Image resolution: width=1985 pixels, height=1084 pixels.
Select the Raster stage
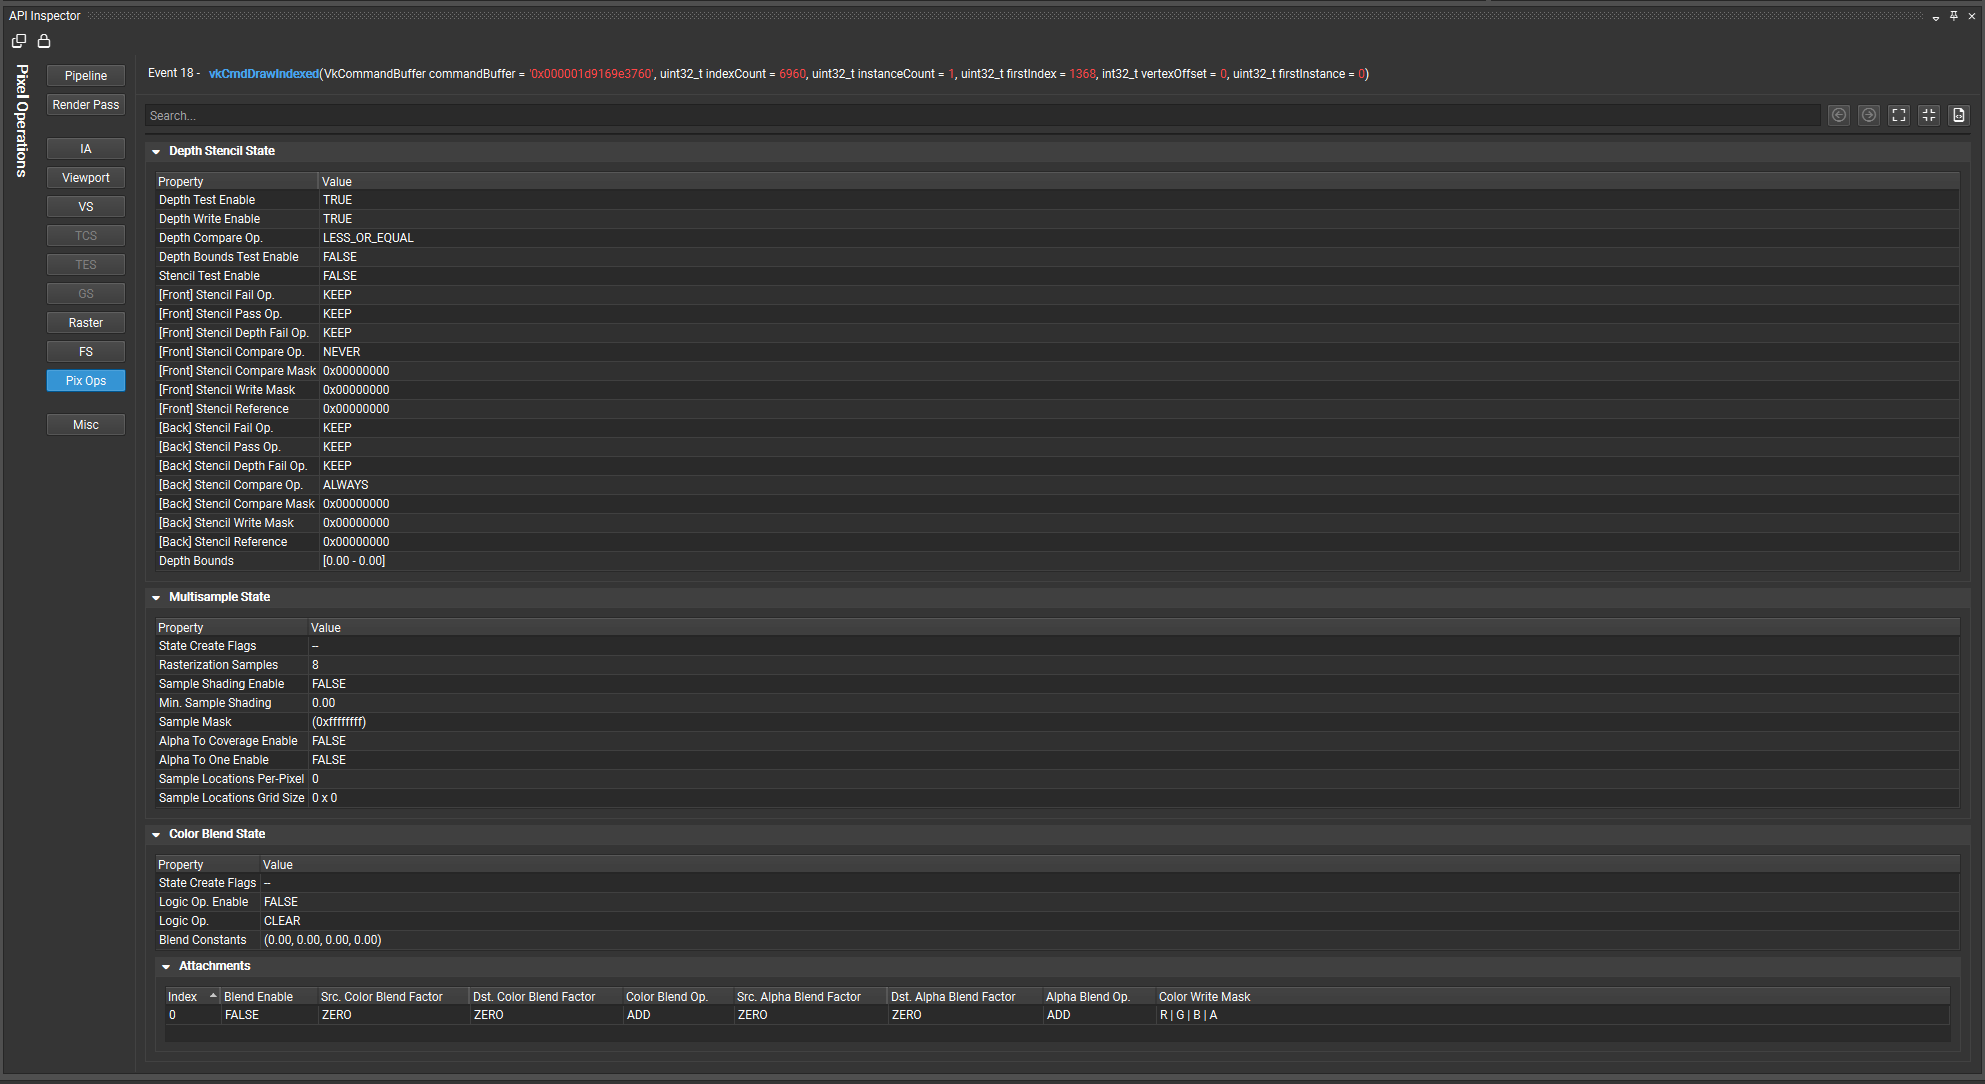click(85, 322)
